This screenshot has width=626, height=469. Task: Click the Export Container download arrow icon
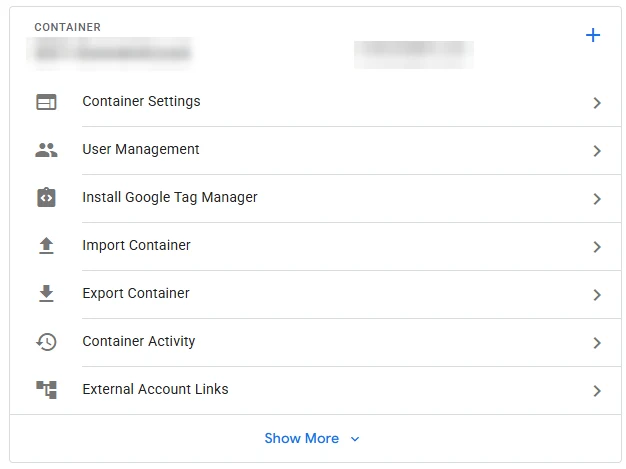pos(46,293)
